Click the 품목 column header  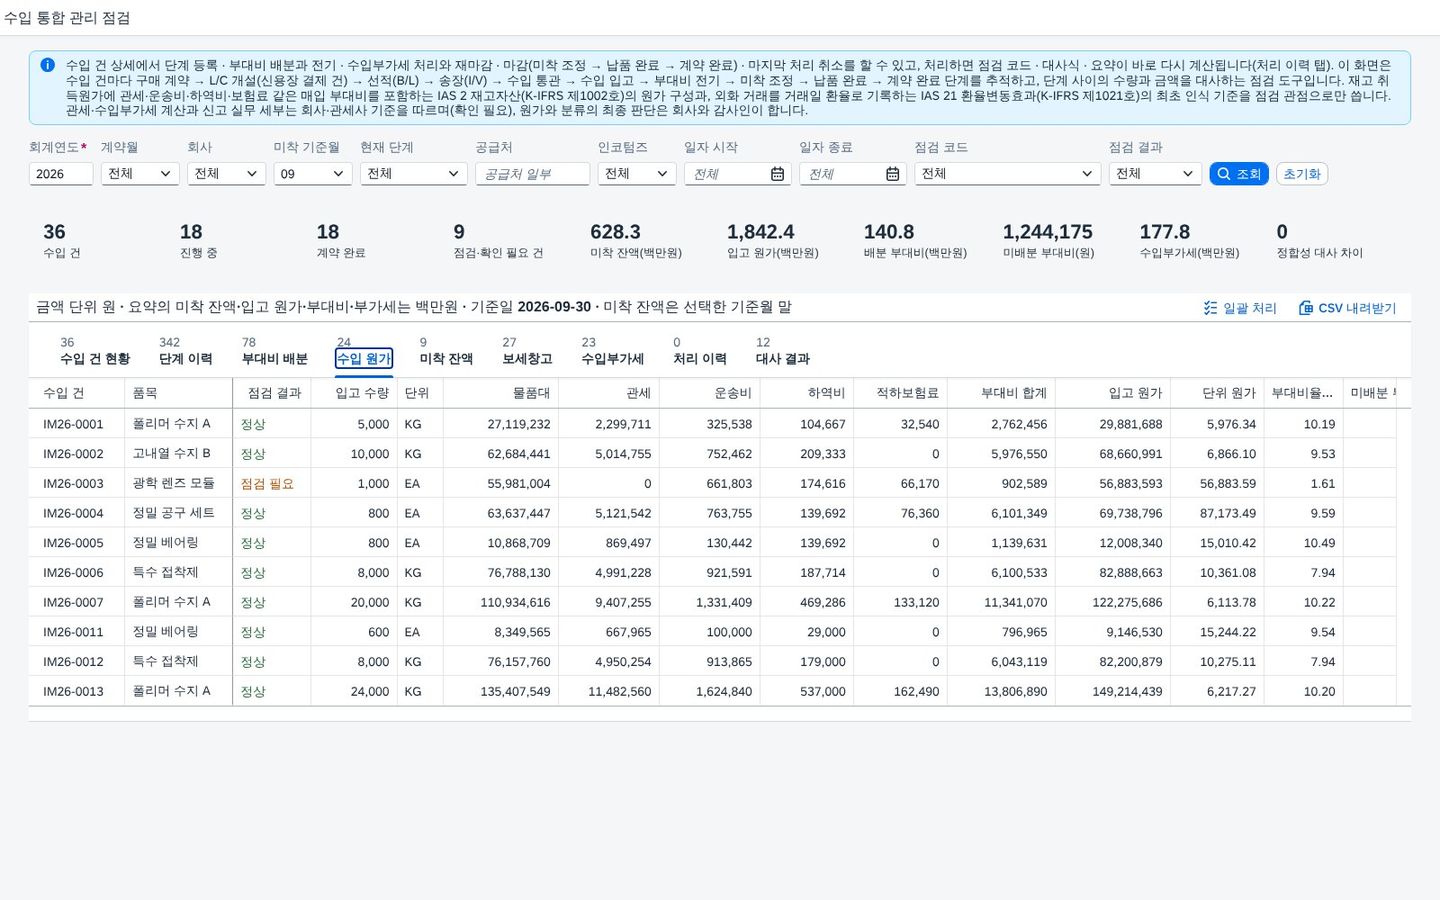click(178, 394)
